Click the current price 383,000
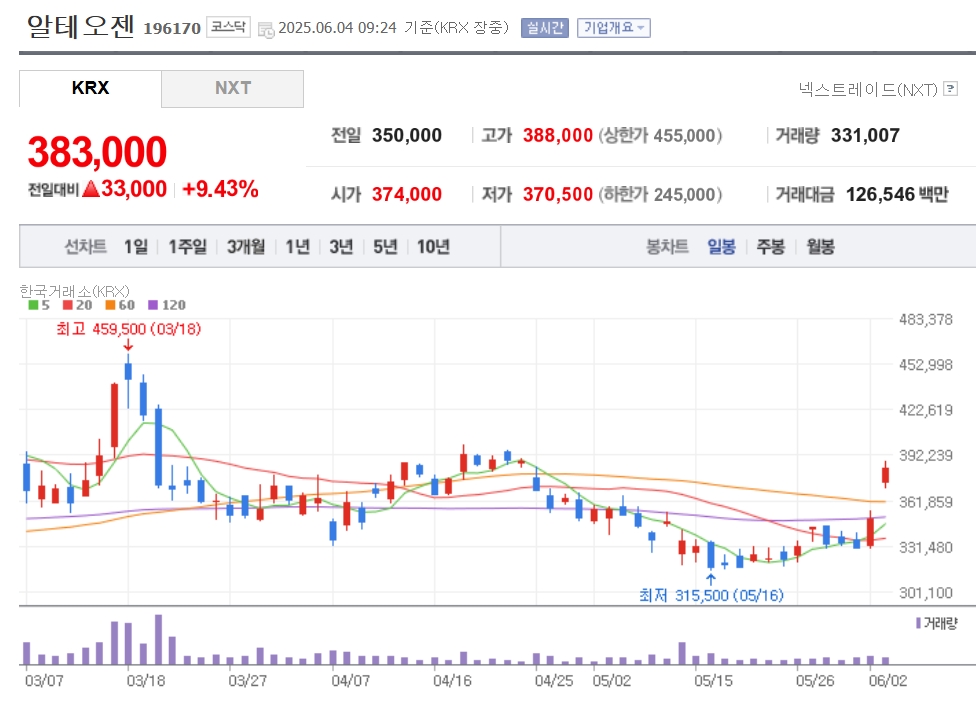Image resolution: width=976 pixels, height=719 pixels. (97, 152)
